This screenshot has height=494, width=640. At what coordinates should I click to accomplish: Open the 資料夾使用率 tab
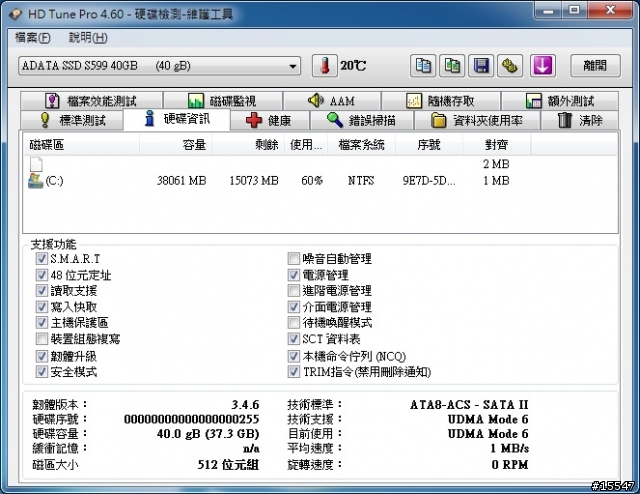[477, 120]
